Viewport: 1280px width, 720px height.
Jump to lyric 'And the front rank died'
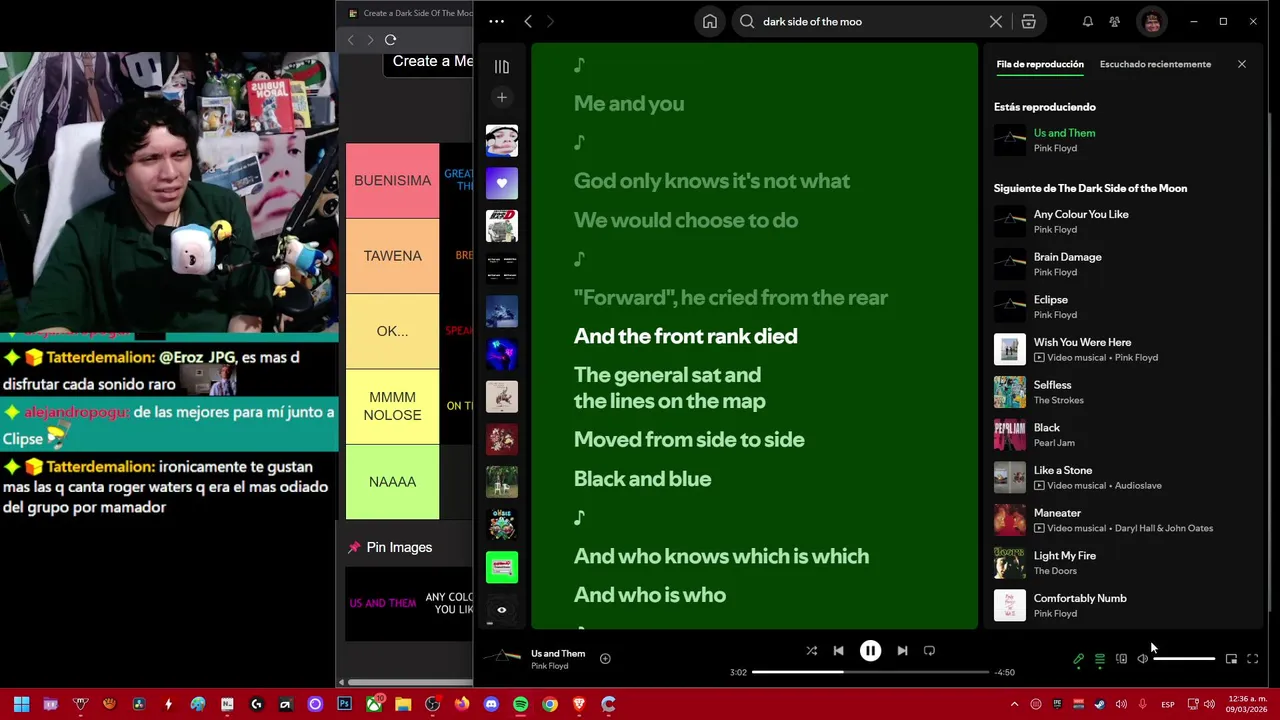tap(685, 336)
